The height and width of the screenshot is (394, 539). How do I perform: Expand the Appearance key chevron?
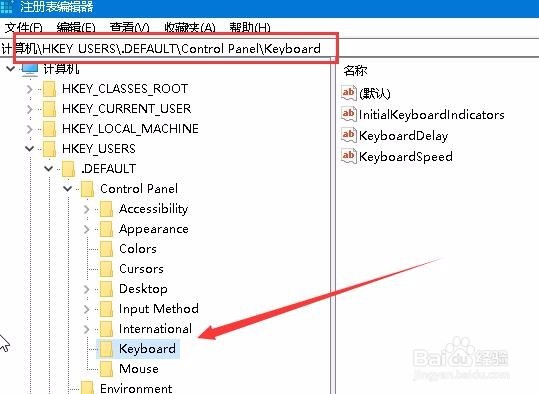coord(87,229)
